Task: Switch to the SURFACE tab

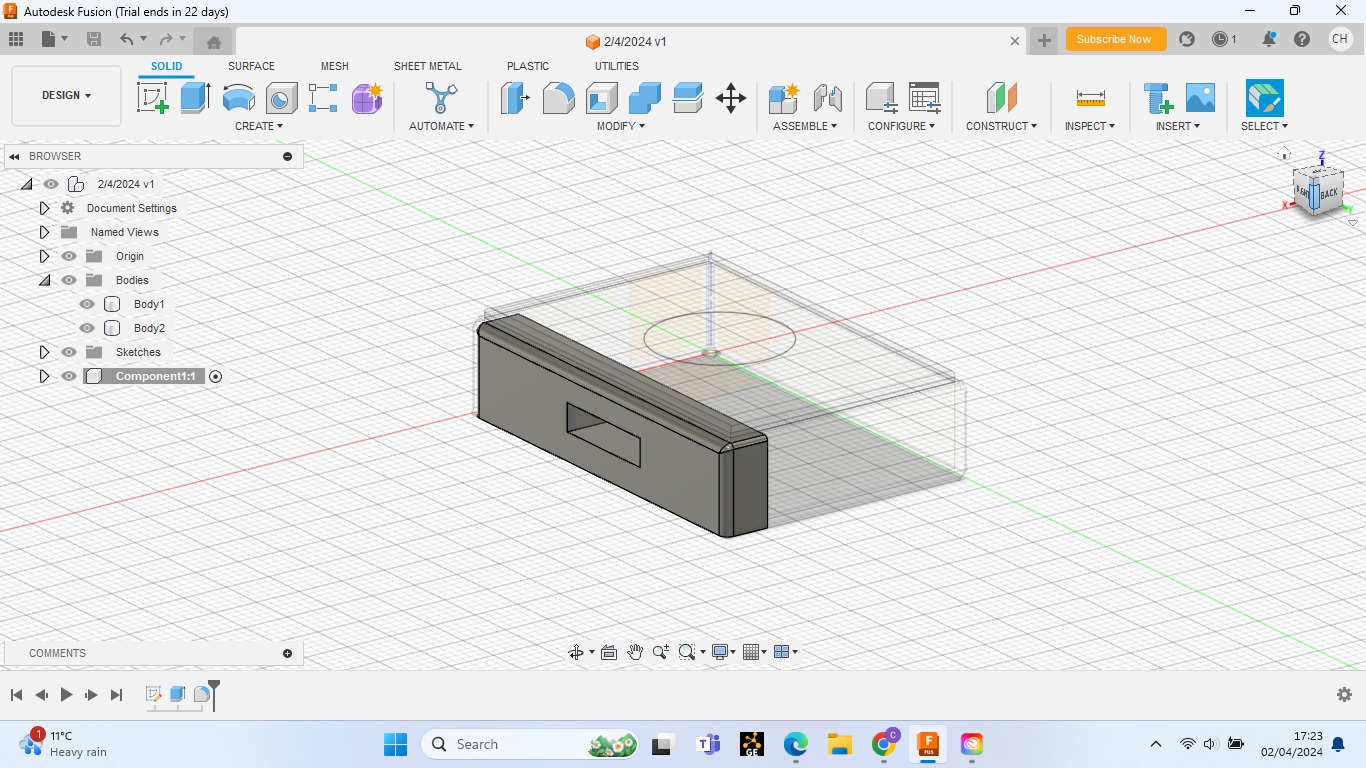Action: 251,66
